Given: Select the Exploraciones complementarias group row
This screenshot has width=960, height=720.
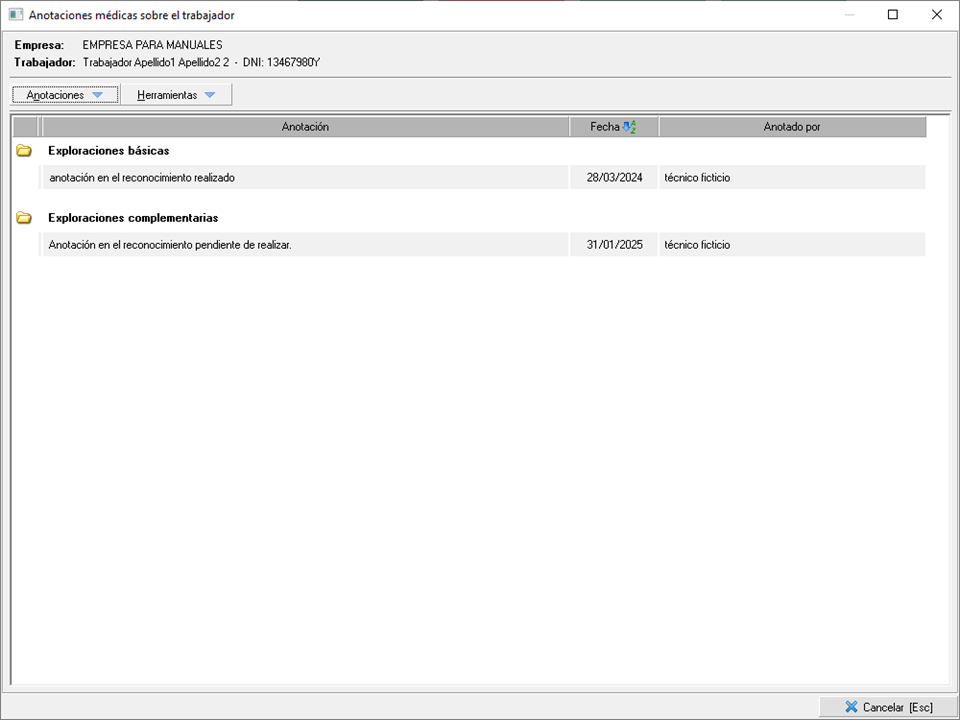Looking at the screenshot, I should [470, 218].
